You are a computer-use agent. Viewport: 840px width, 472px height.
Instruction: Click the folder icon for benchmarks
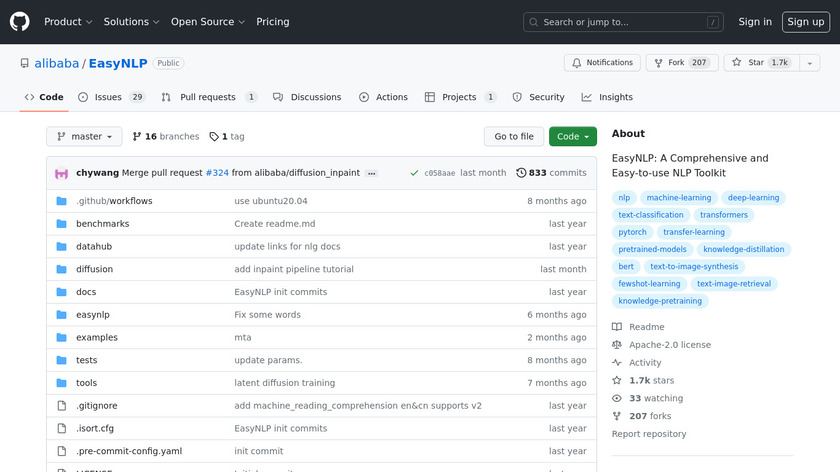62,223
